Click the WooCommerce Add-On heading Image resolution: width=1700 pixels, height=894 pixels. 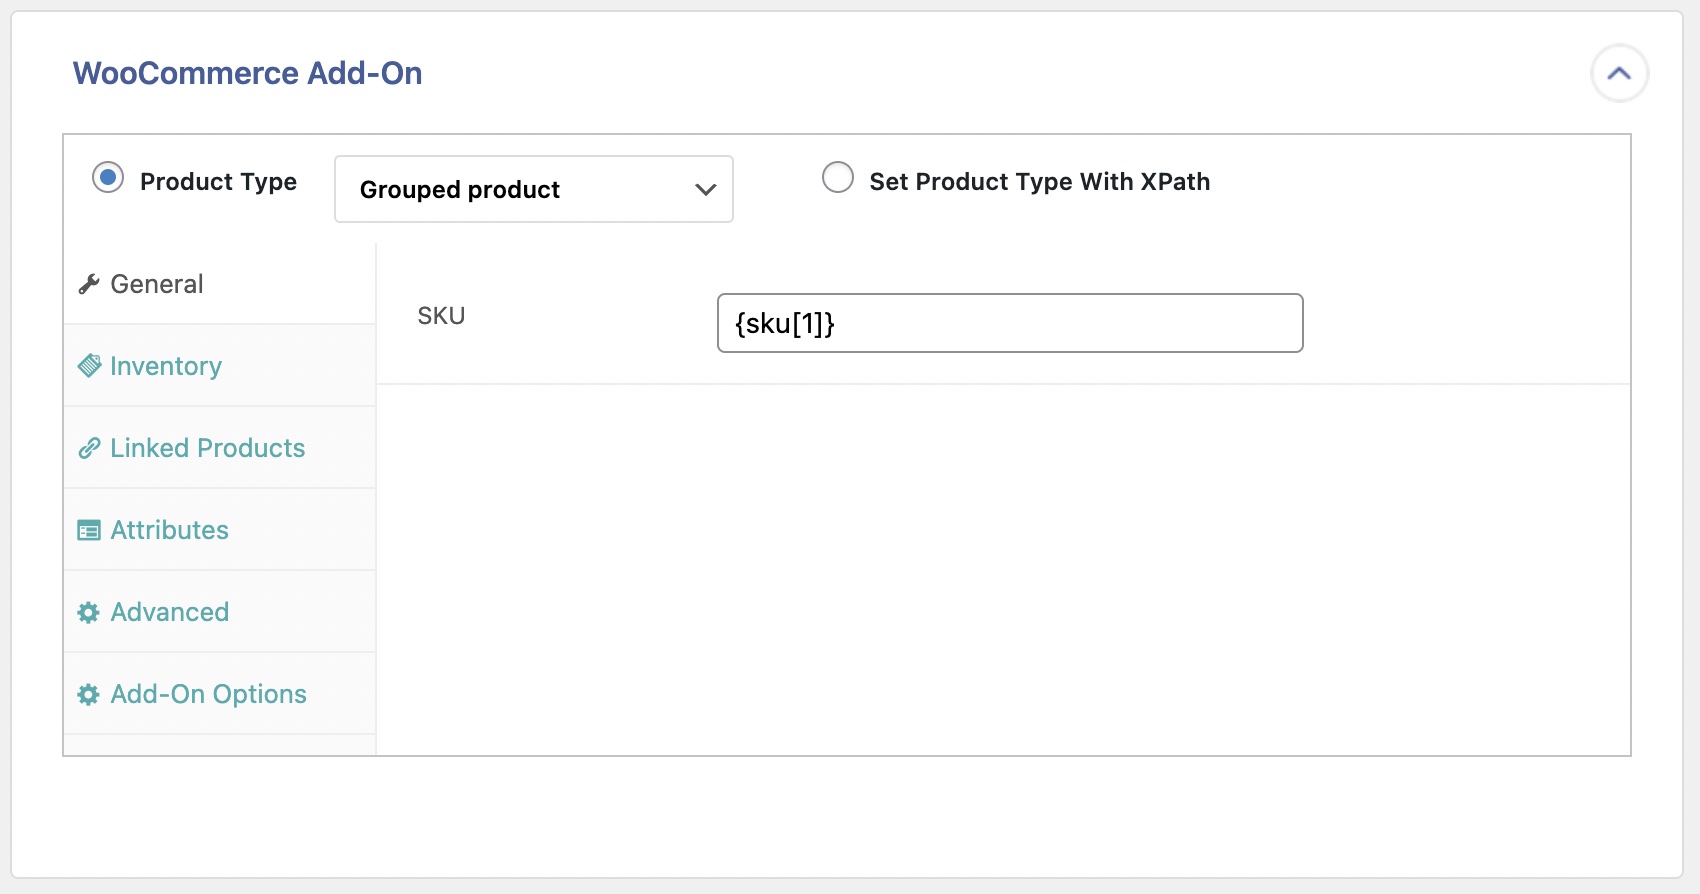click(x=247, y=73)
